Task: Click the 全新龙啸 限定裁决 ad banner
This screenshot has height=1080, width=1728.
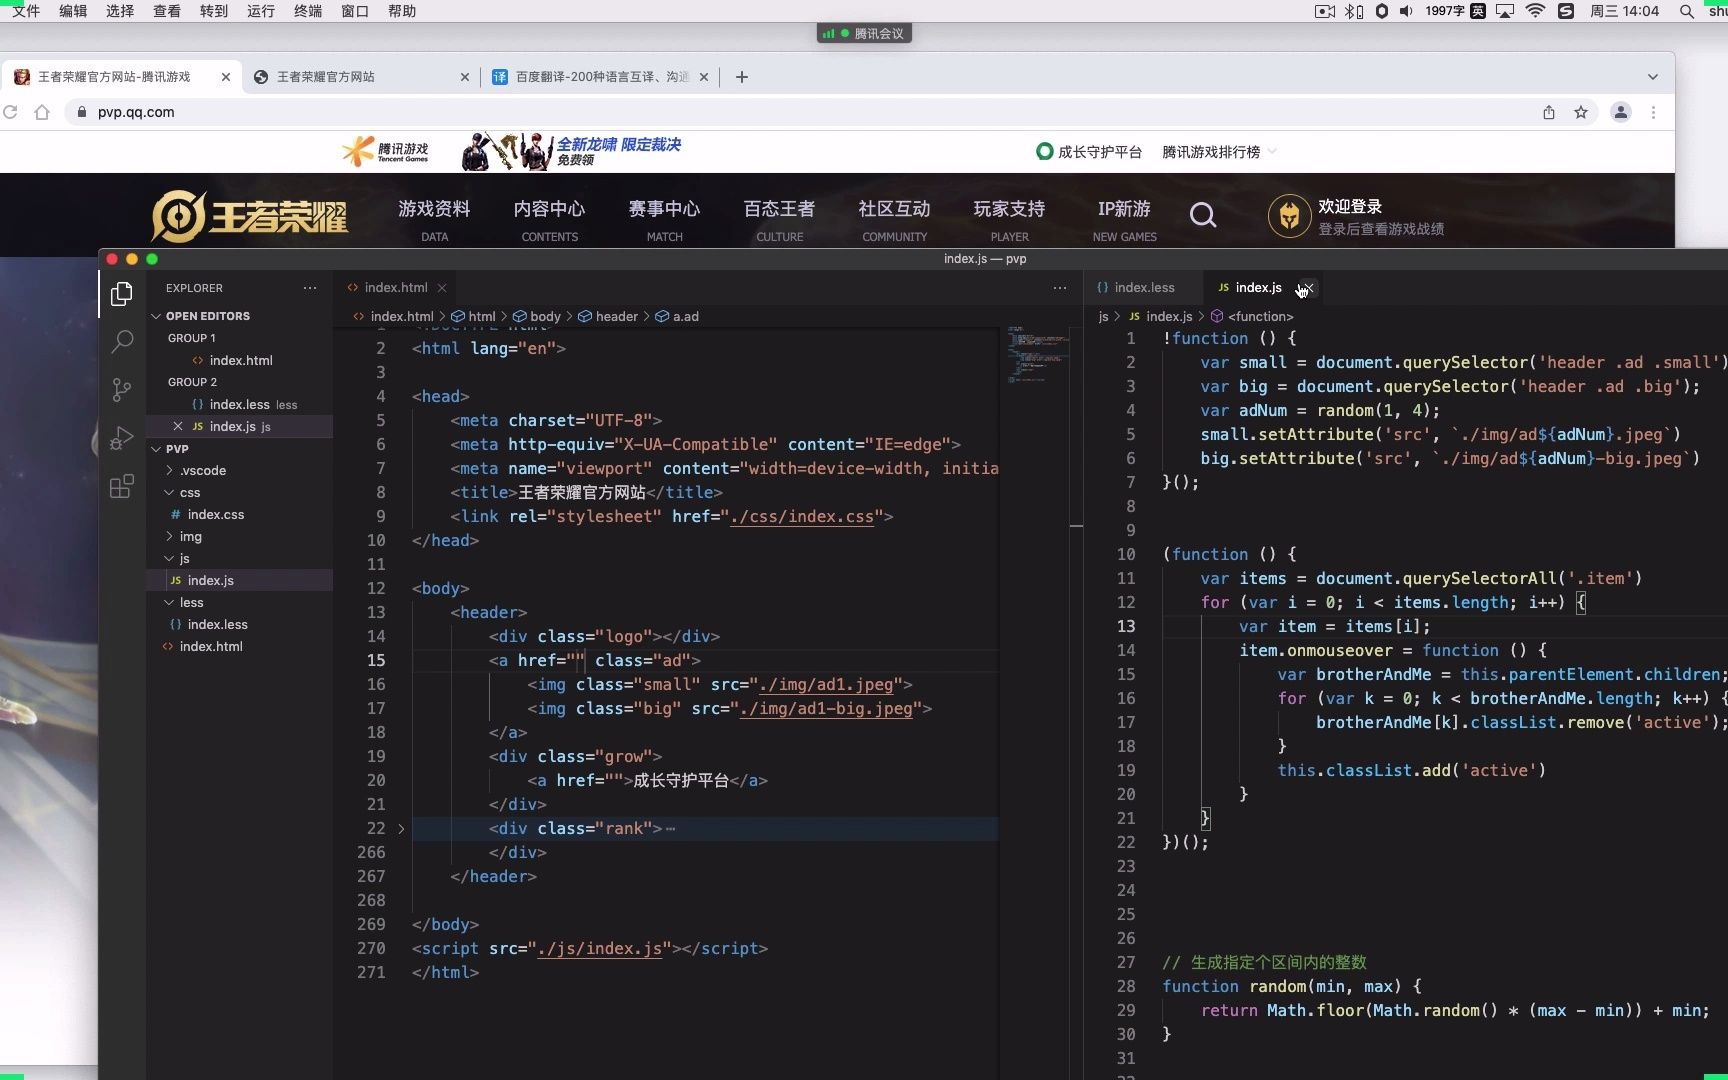Action: 571,151
